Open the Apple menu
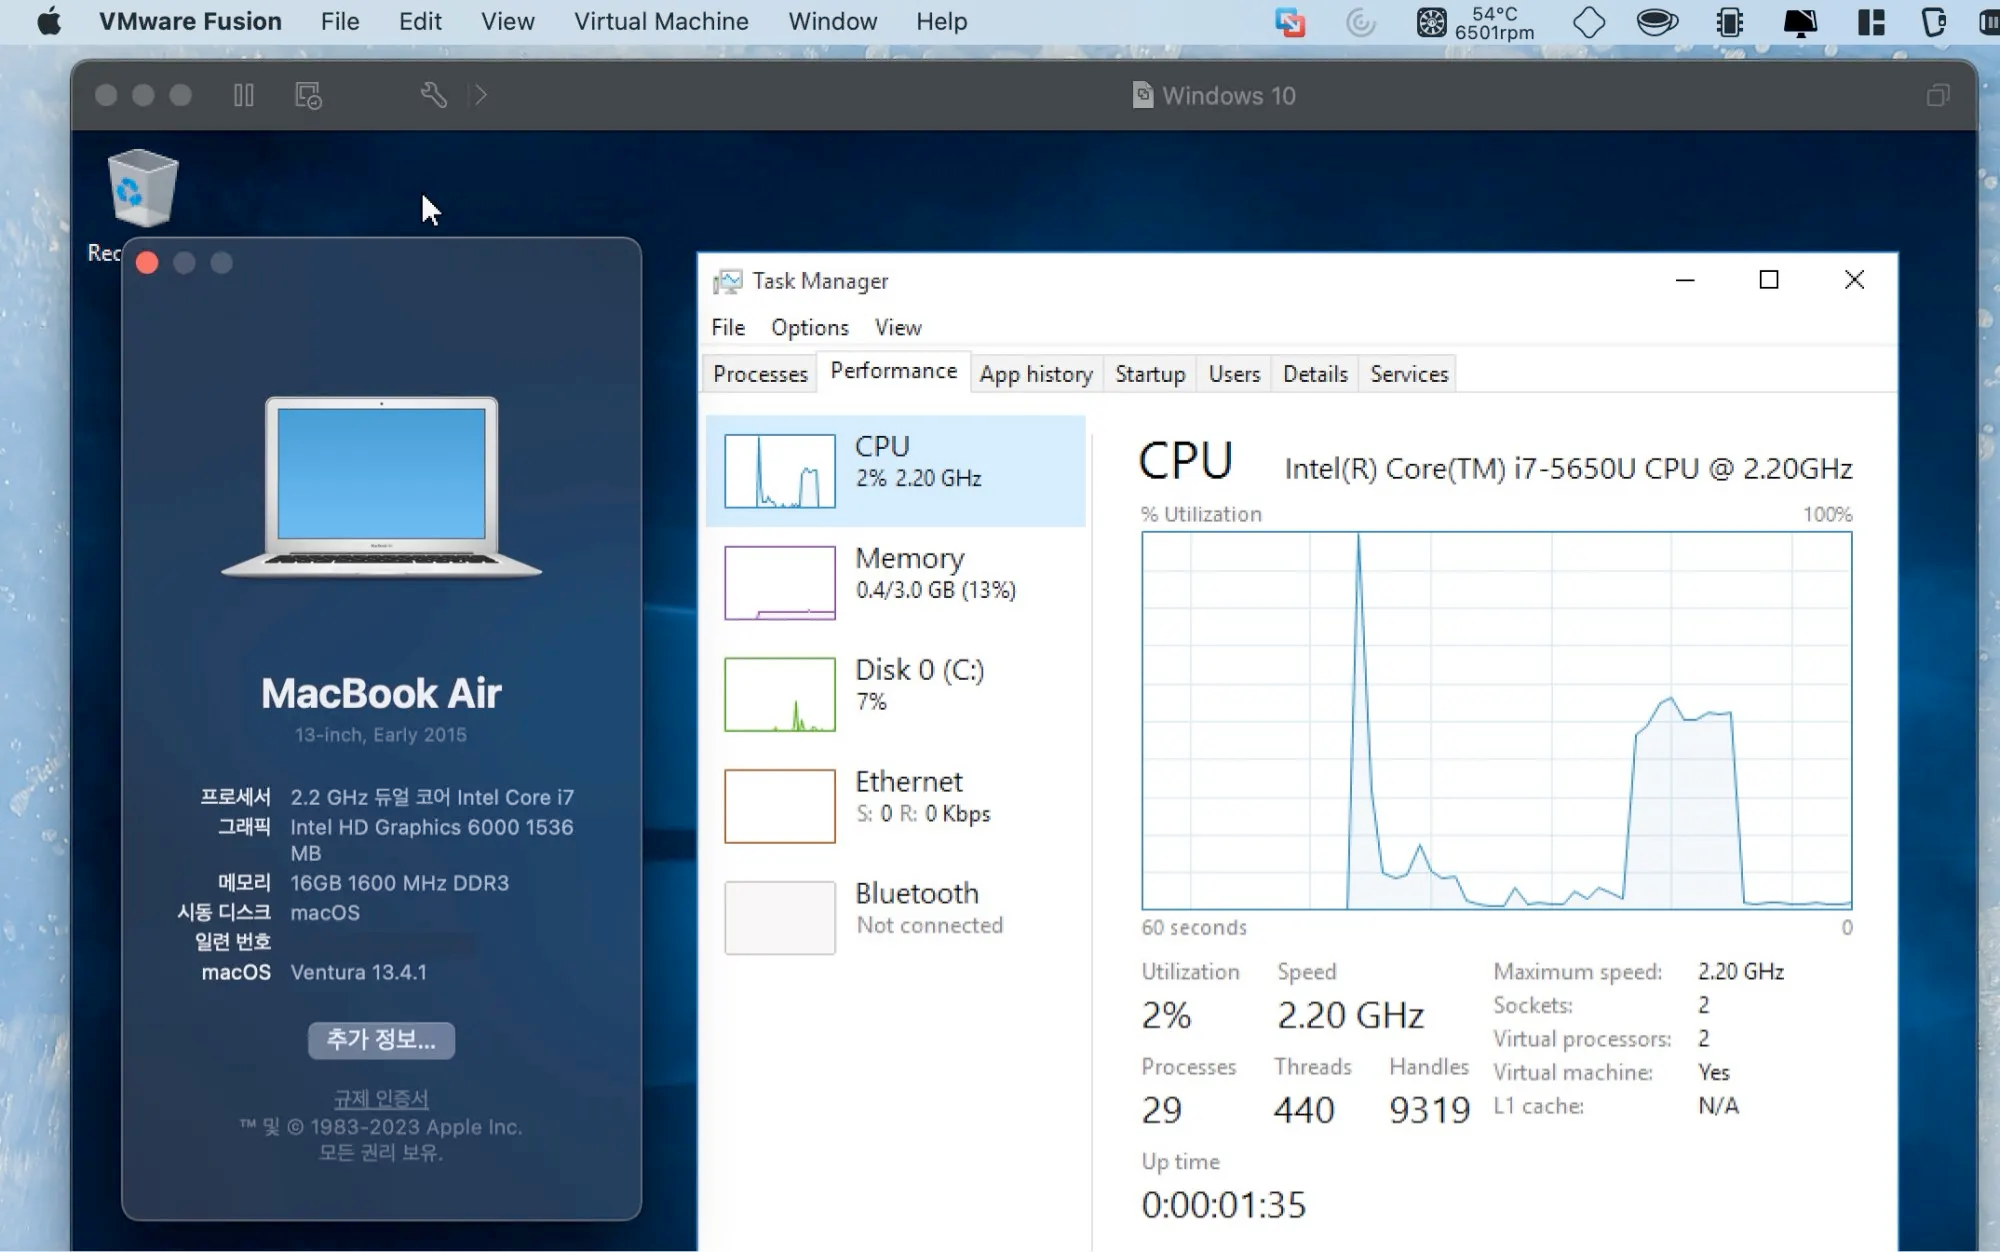This screenshot has width=2000, height=1252. point(48,21)
